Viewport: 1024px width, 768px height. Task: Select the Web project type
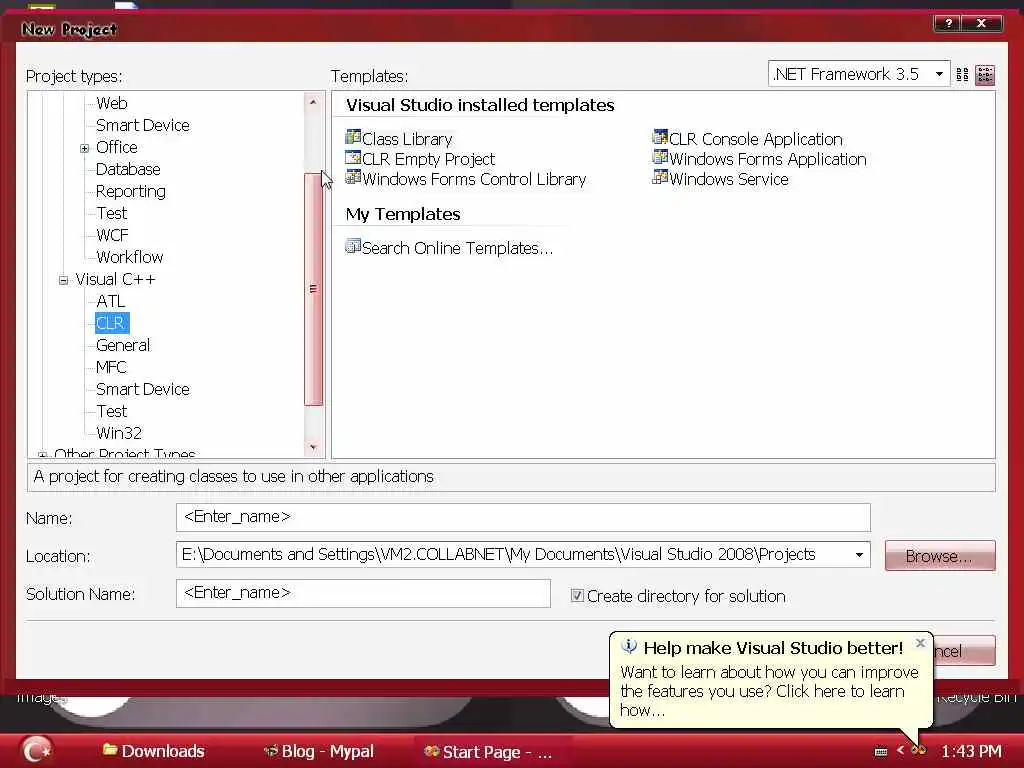pos(112,103)
